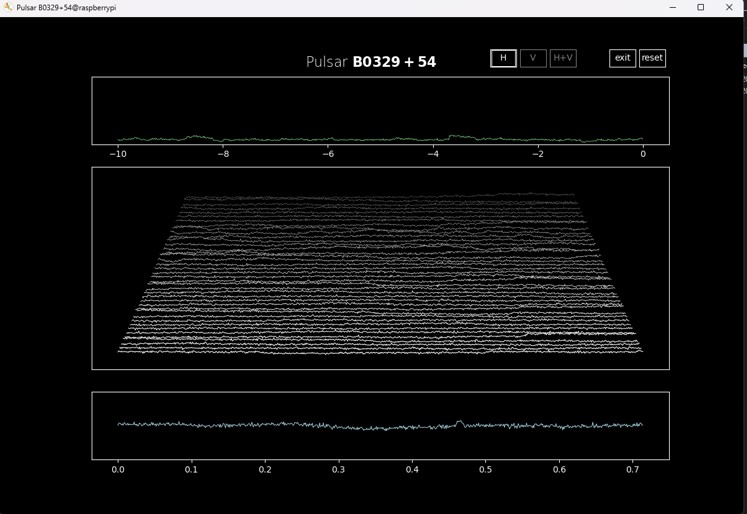Select the H polarization button
Screen dimensions: 747x514
[503, 58]
